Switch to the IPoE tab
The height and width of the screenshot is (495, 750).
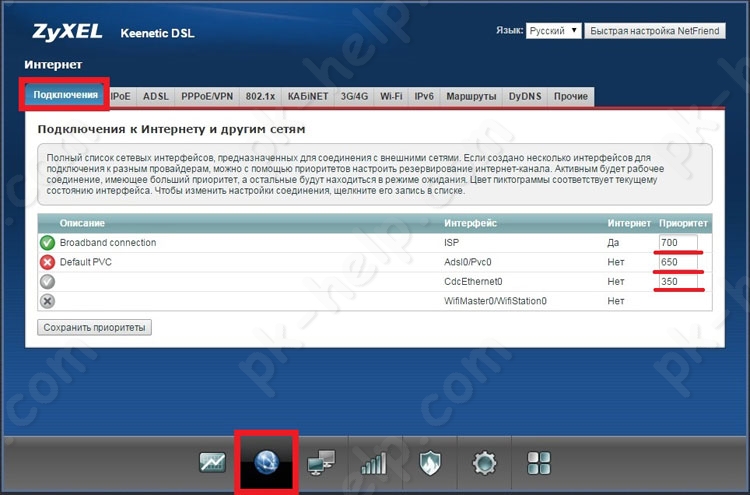pyautogui.click(x=121, y=97)
